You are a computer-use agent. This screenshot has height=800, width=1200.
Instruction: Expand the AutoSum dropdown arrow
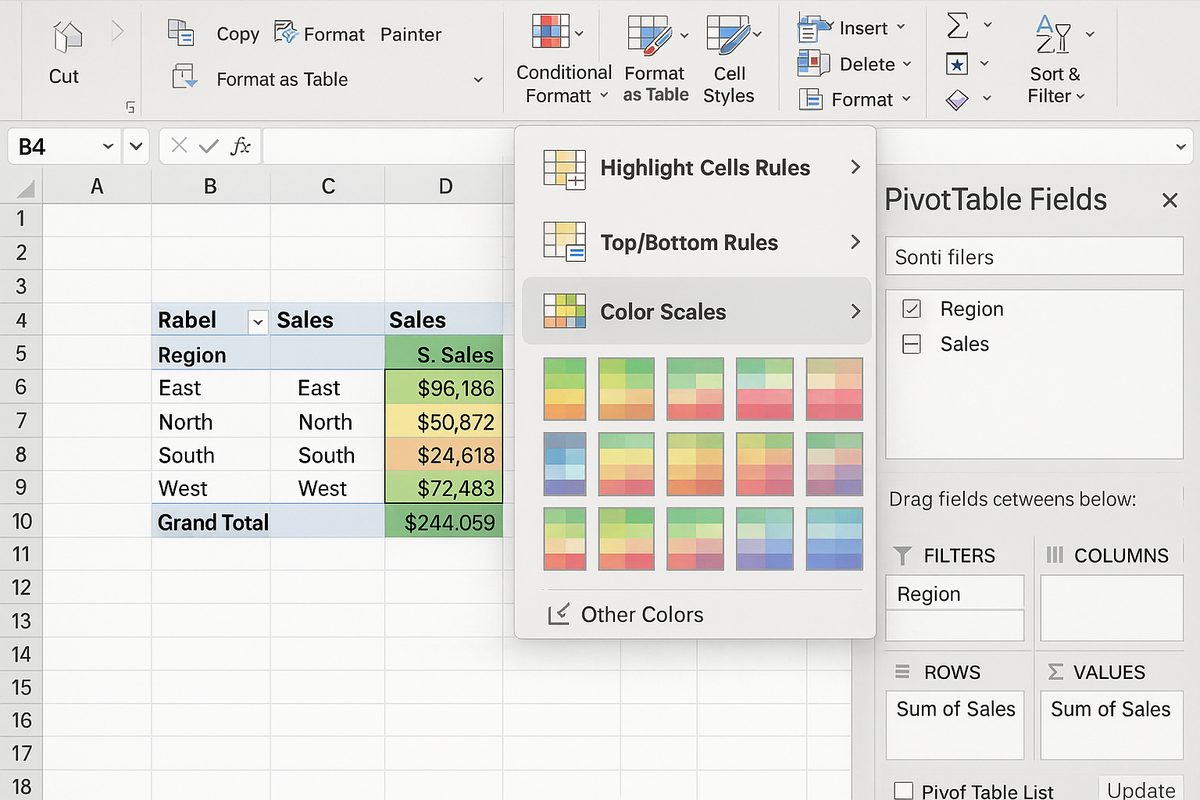pos(987,26)
